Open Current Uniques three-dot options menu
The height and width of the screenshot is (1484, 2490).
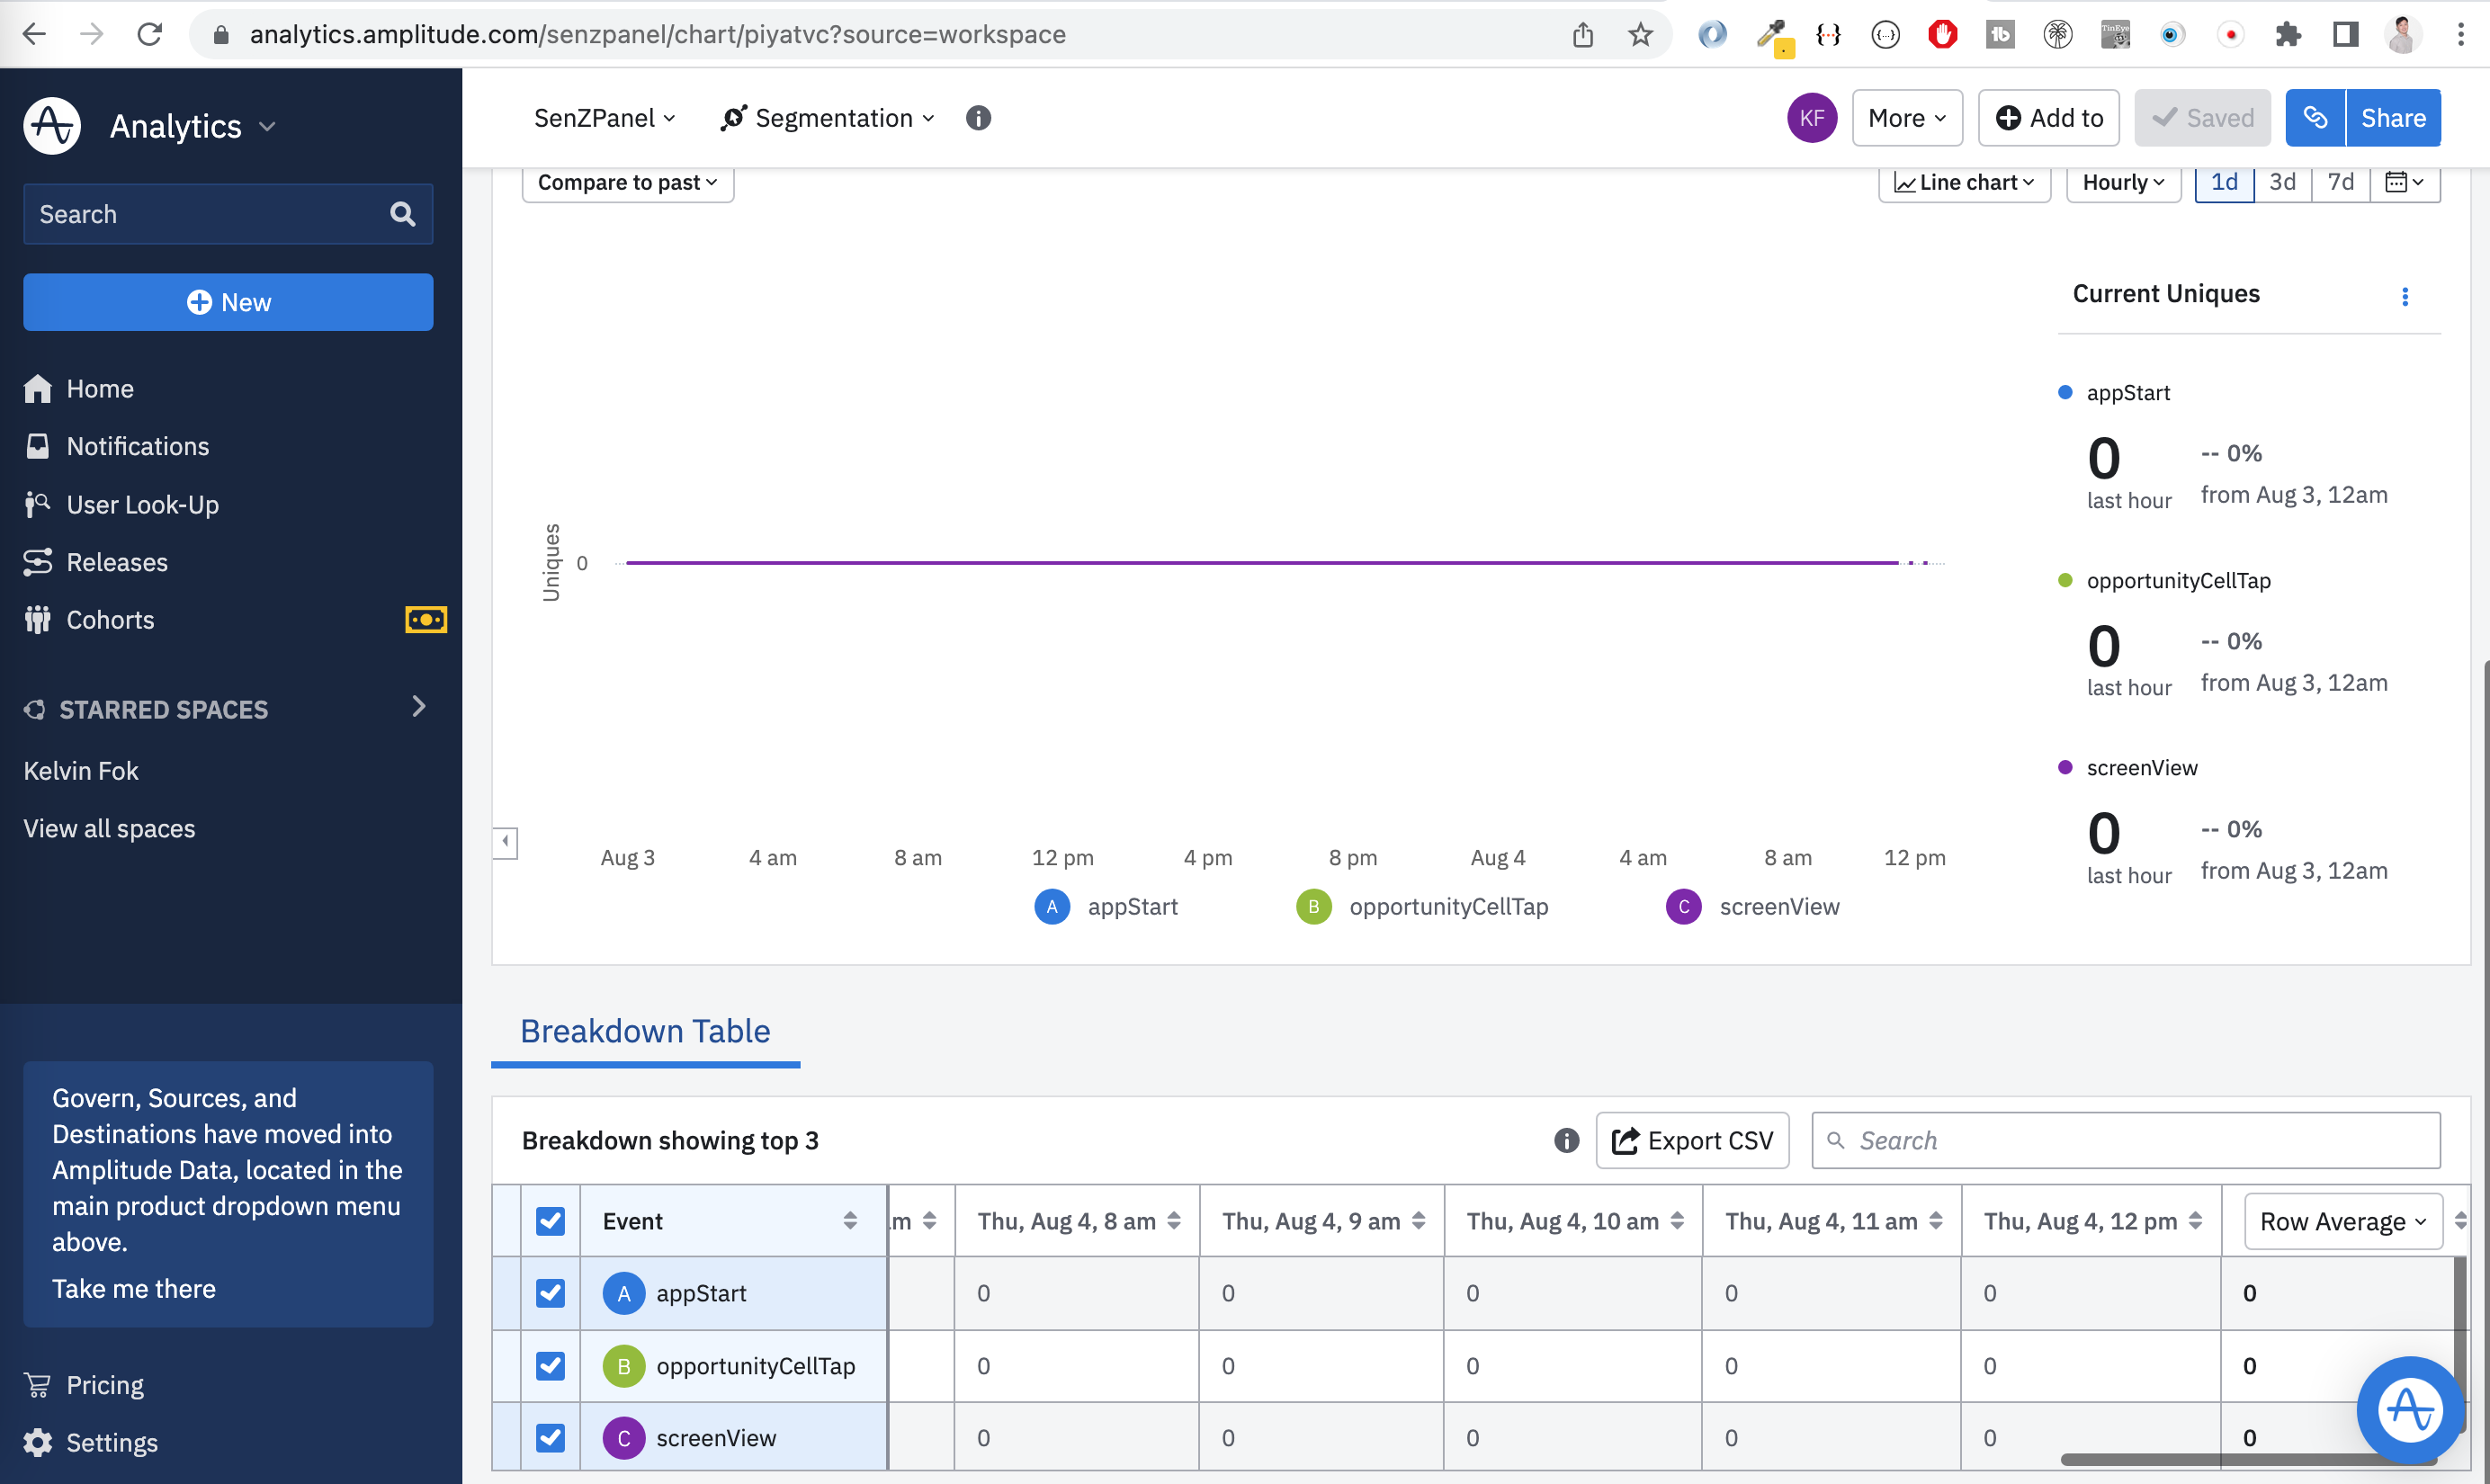coord(2405,296)
